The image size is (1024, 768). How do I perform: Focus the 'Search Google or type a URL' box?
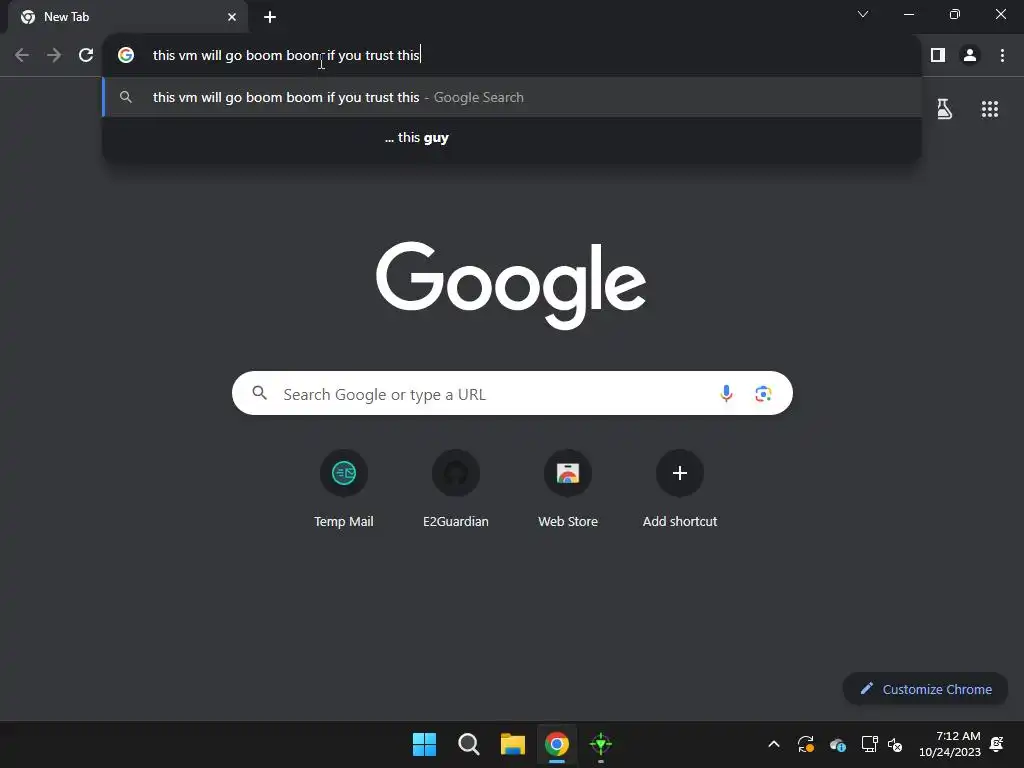[x=512, y=393]
